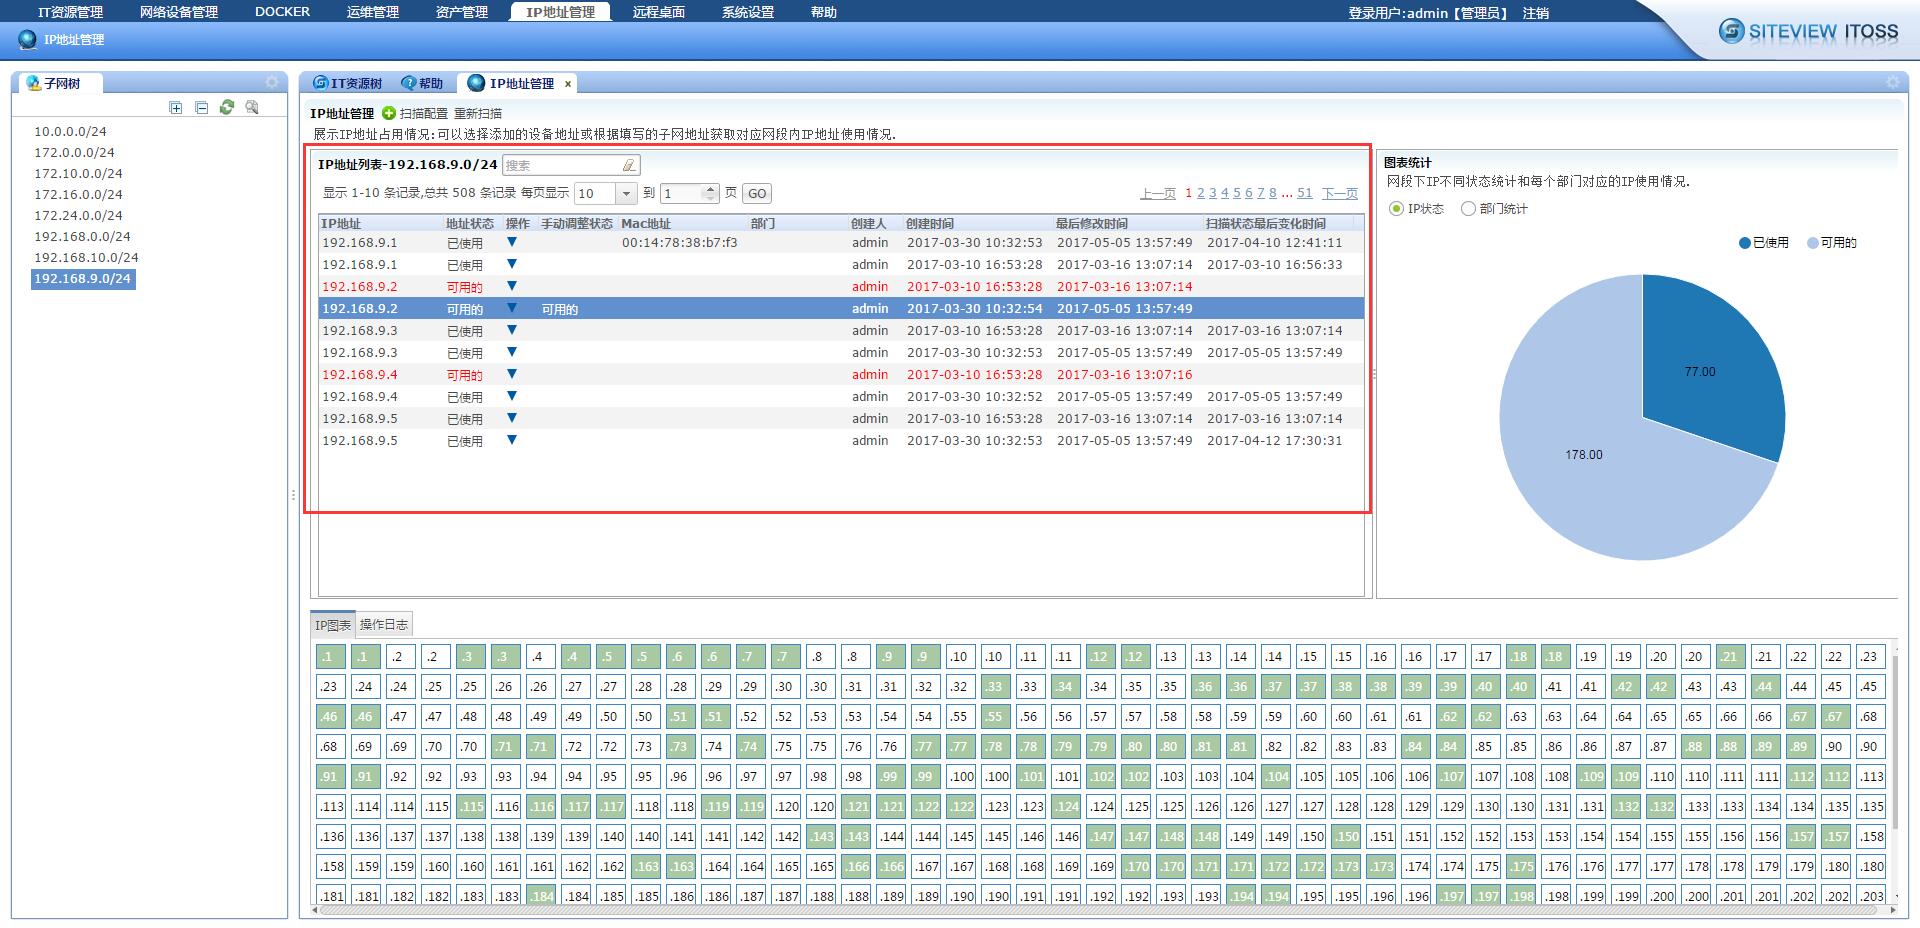This screenshot has height=928, width=1920.
Task: Open the 系统设置 menu
Action: coord(748,12)
